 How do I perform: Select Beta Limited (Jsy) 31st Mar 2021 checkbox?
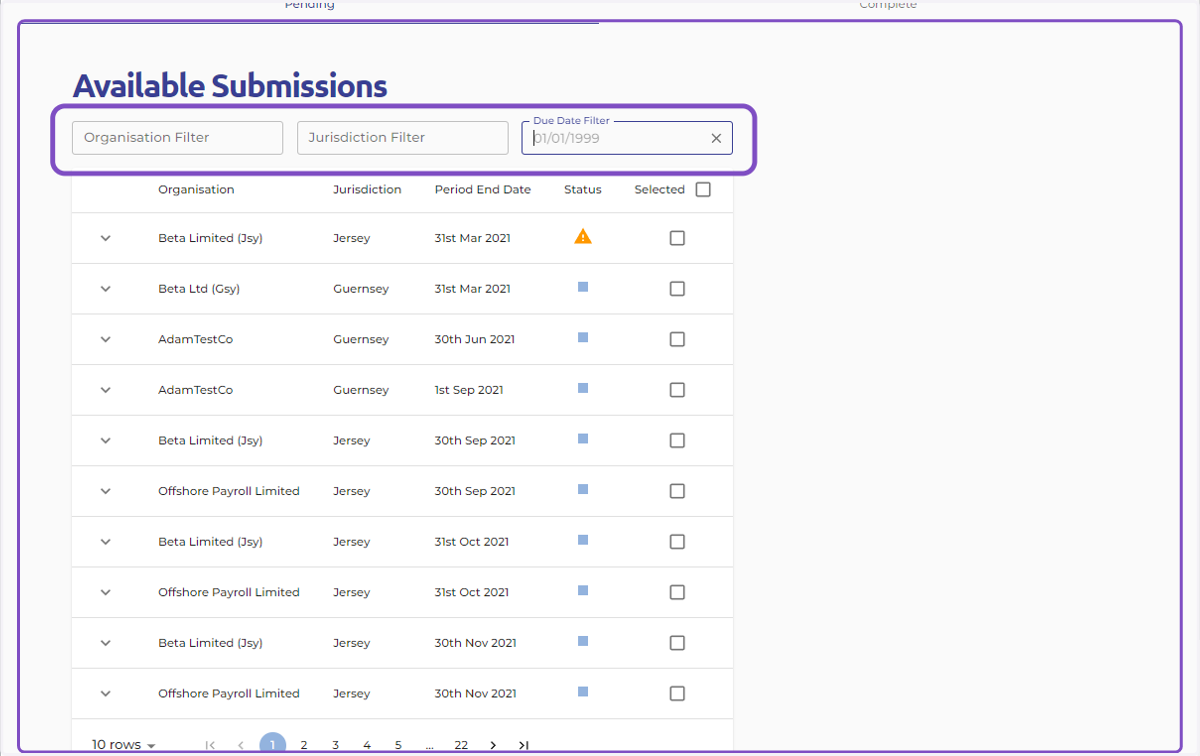677,238
